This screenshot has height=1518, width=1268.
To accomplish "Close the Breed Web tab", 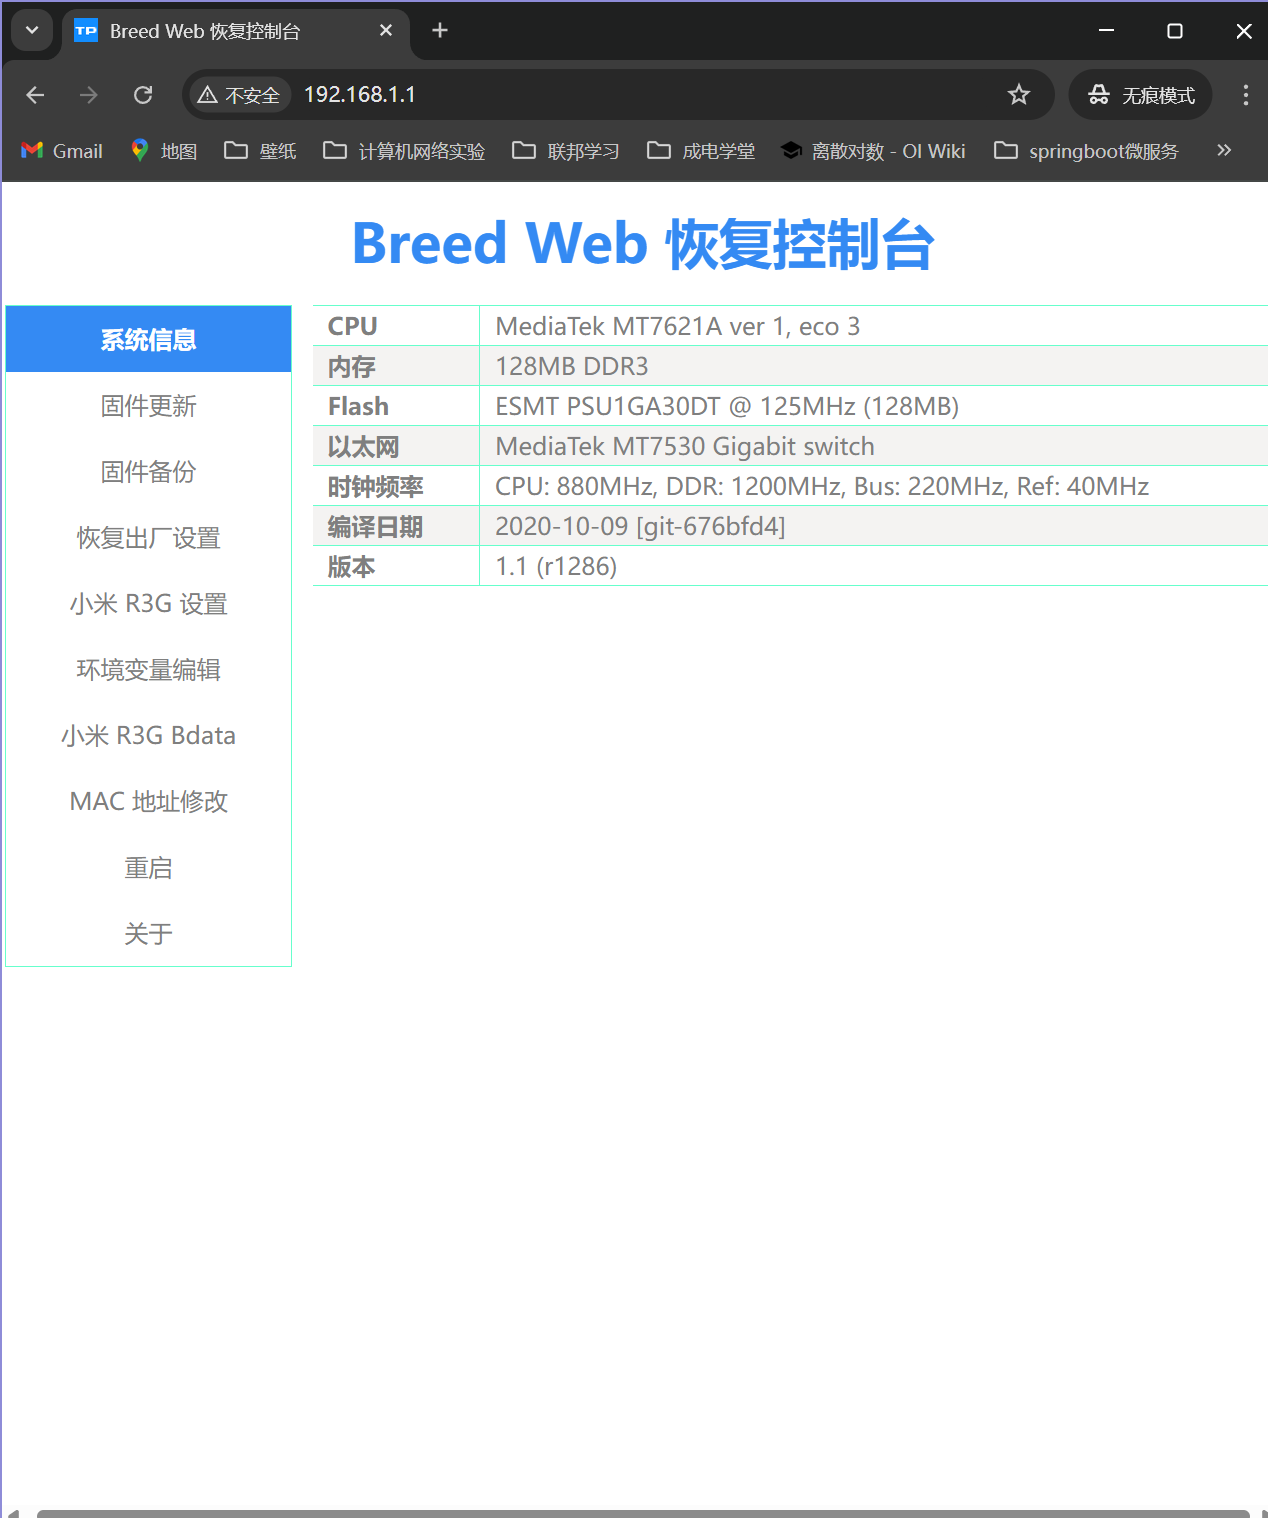I will pyautogui.click(x=386, y=31).
